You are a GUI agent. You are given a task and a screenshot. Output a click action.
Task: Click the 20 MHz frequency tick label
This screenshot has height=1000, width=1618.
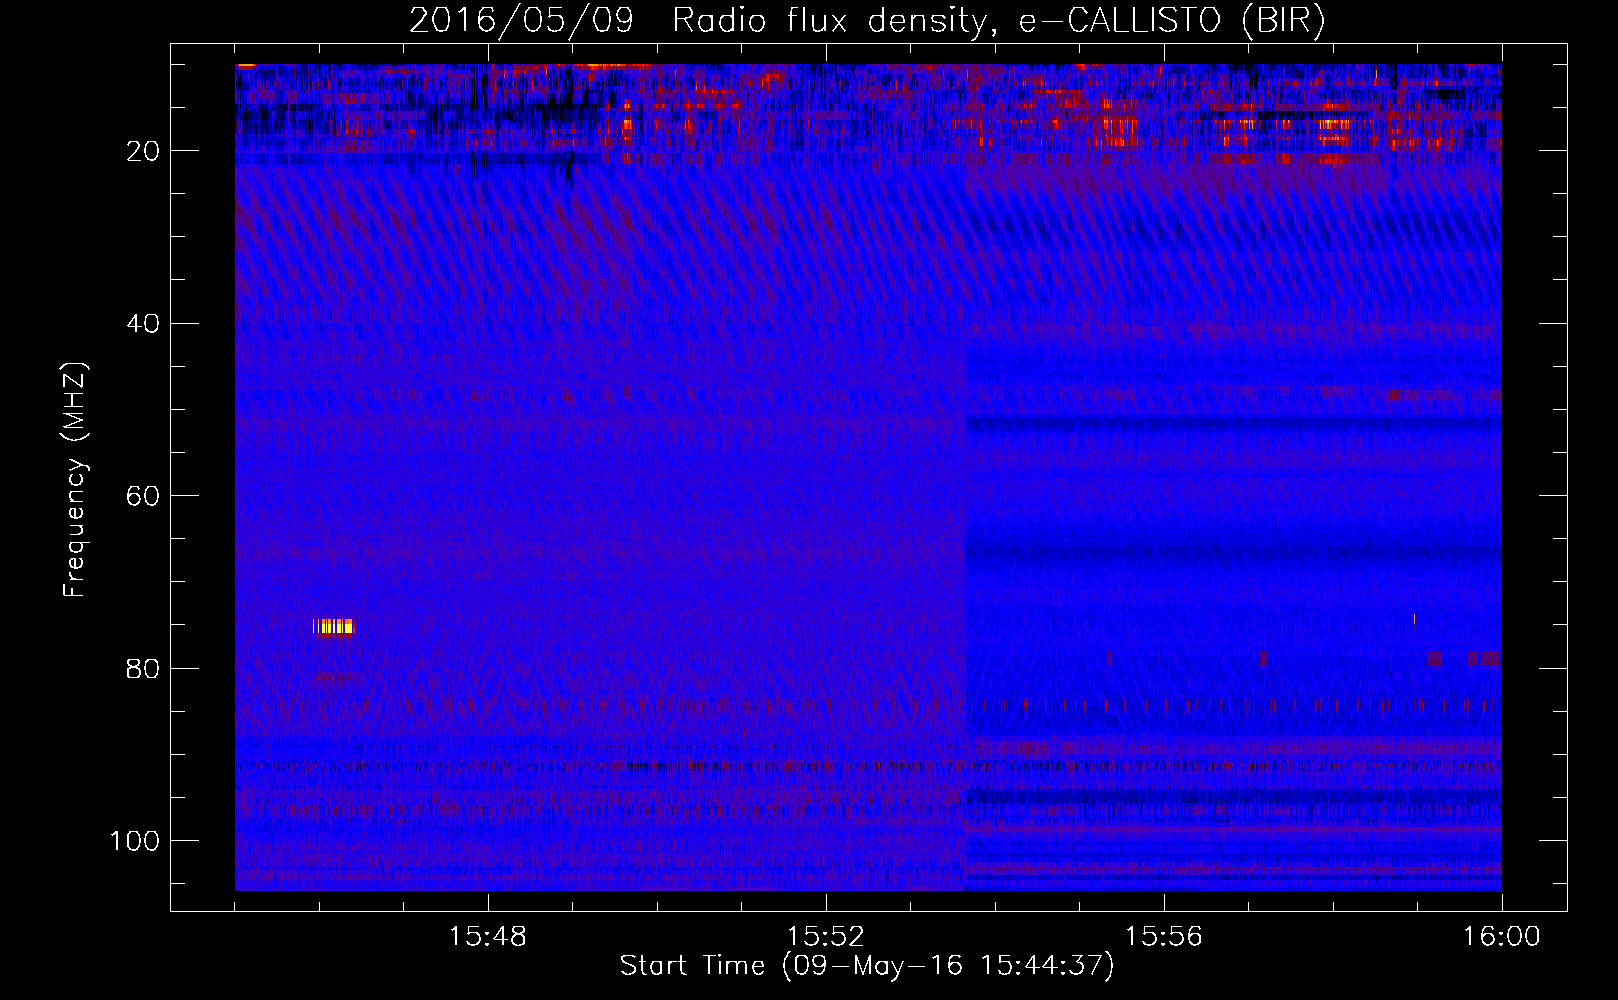click(143, 151)
